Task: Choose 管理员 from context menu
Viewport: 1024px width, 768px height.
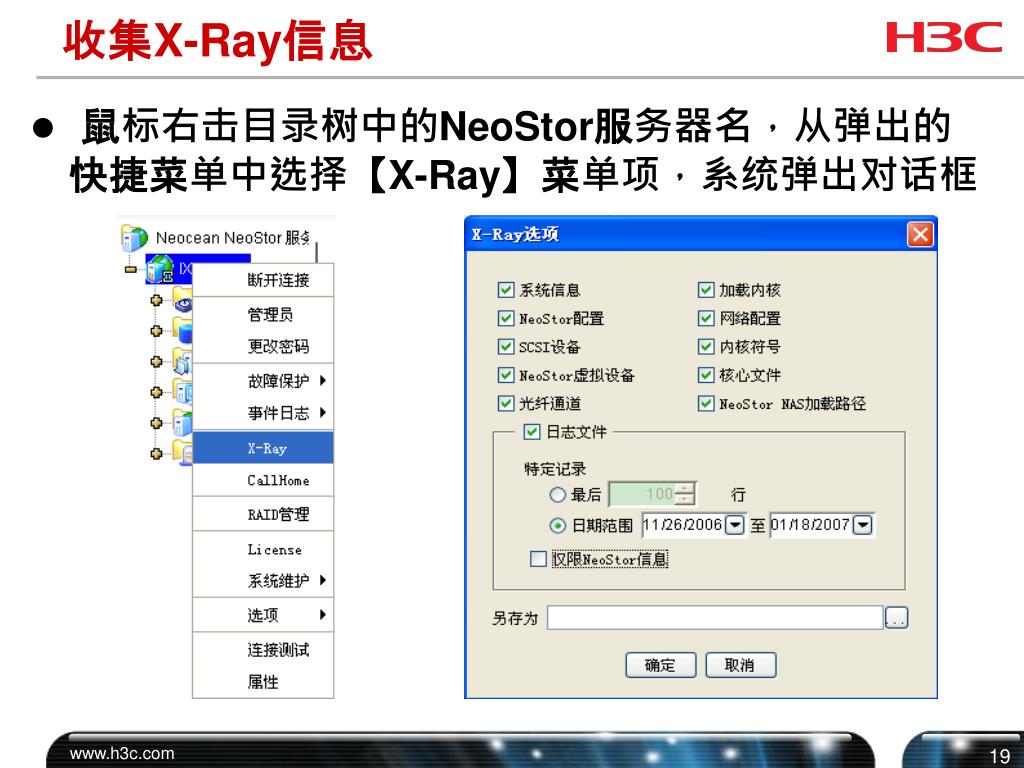Action: [263, 315]
